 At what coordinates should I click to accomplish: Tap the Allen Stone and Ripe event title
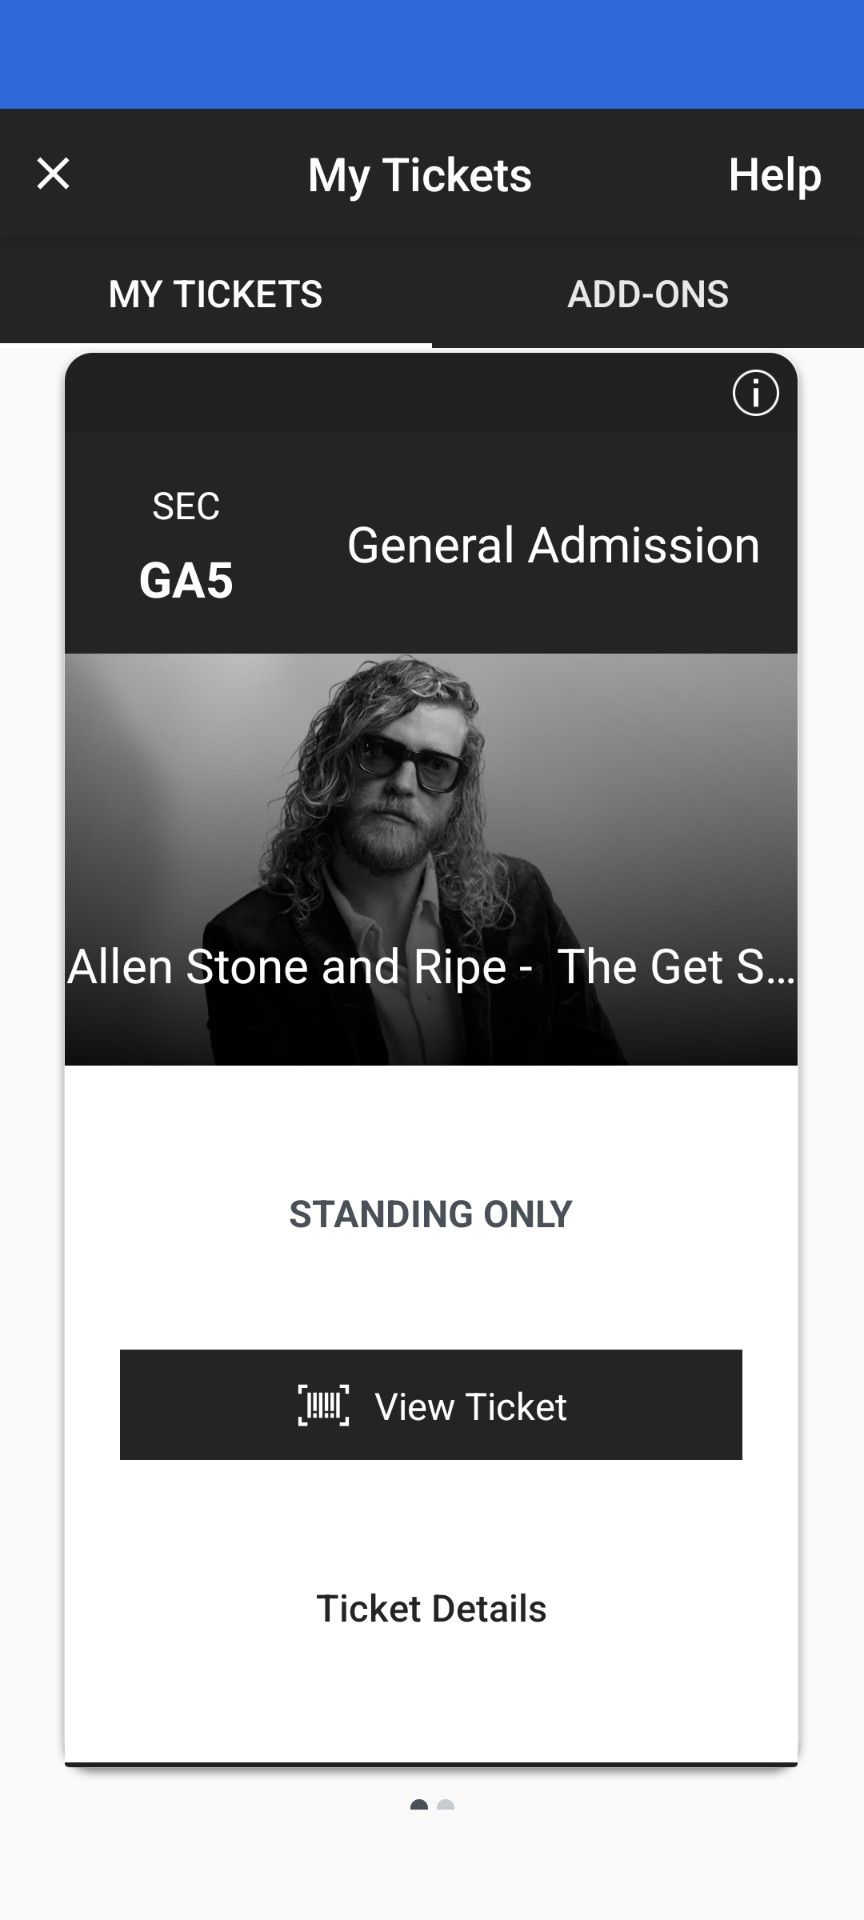point(300,966)
